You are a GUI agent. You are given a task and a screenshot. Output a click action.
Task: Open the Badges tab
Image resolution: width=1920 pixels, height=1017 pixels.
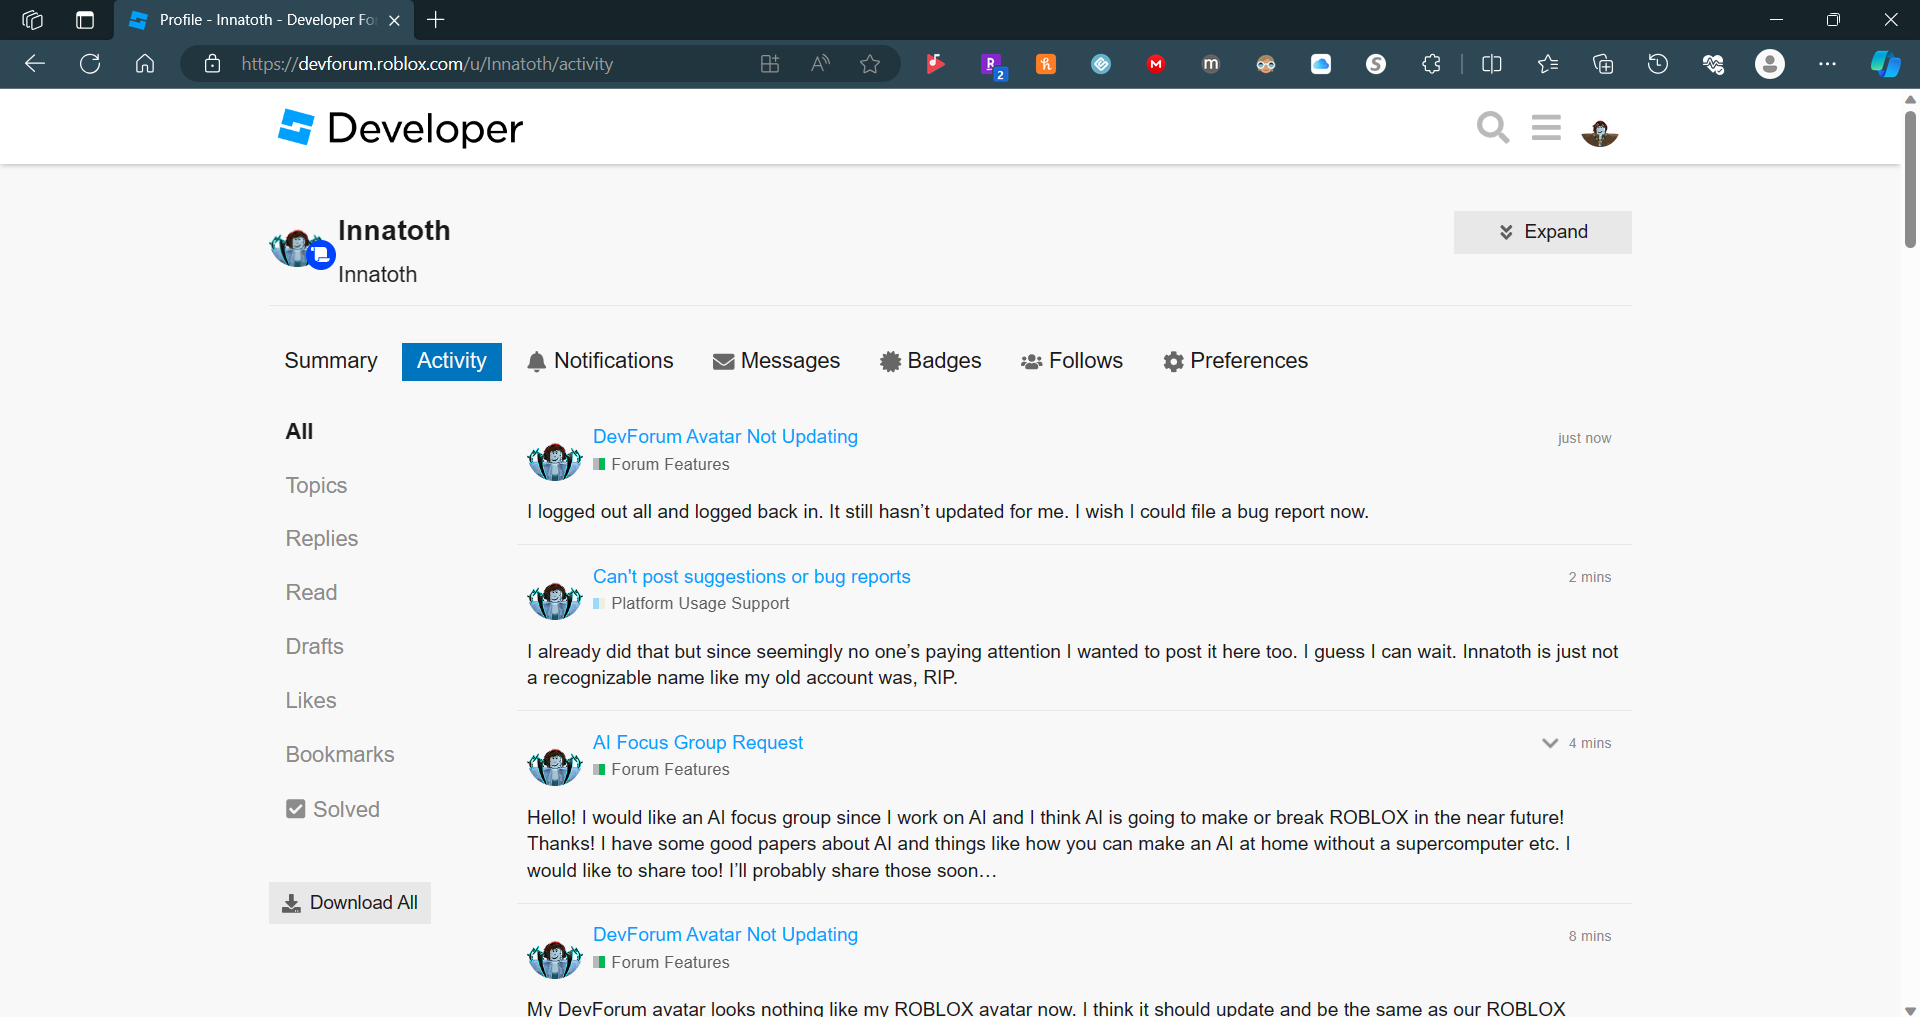[930, 361]
